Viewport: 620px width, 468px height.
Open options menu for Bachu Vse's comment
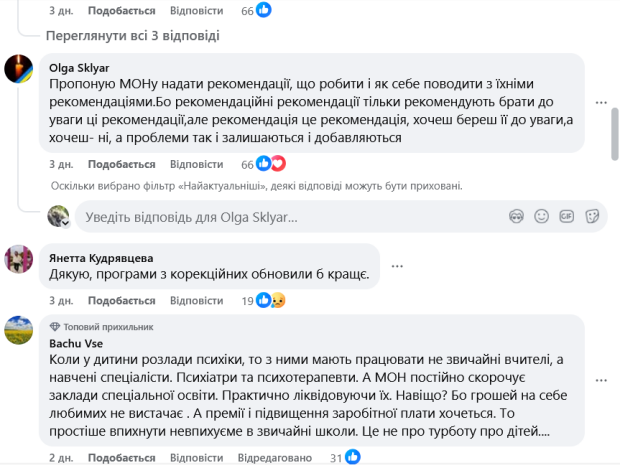pos(602,382)
